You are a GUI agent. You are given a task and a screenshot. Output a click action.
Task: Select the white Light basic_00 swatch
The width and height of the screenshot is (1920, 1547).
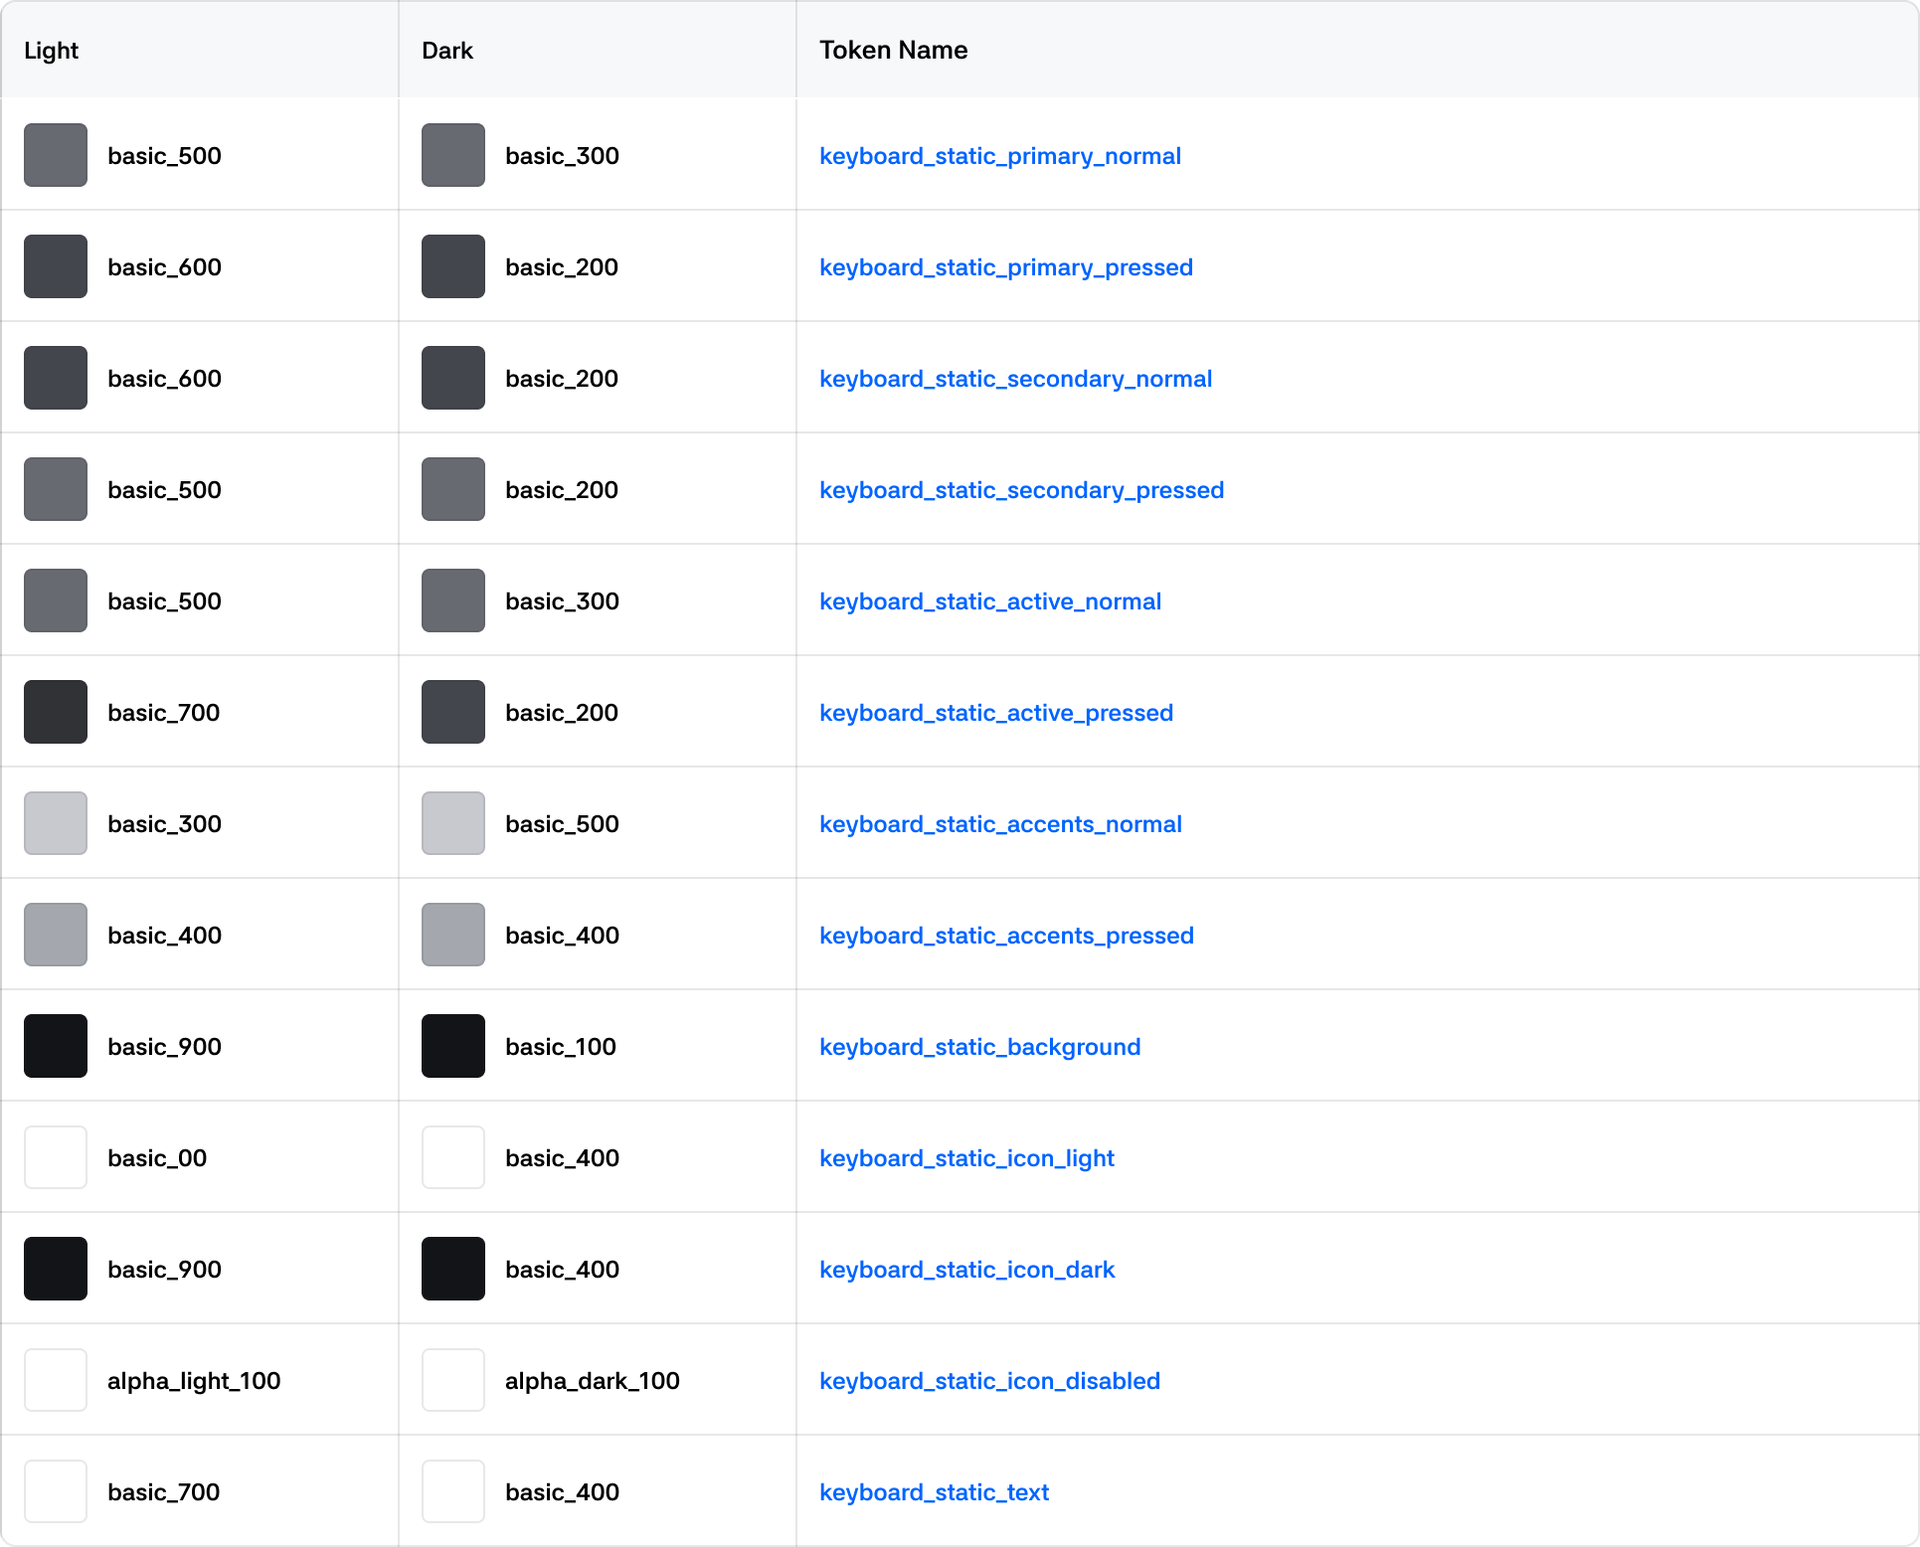click(56, 1157)
